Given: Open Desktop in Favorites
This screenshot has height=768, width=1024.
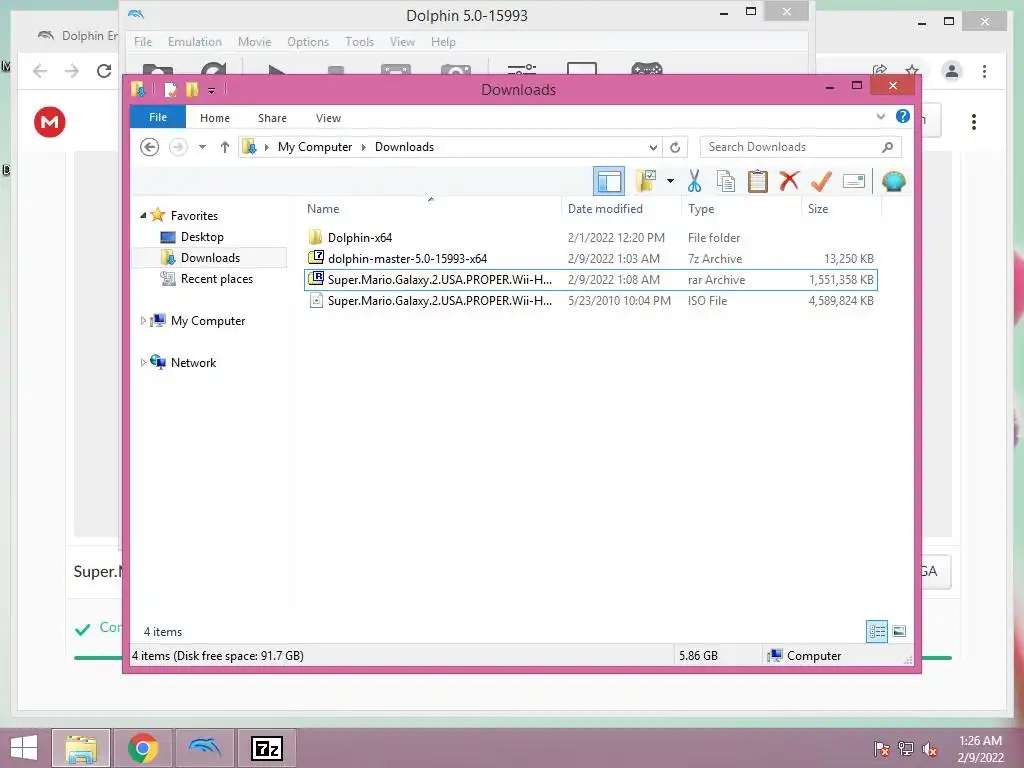Looking at the screenshot, I should (202, 237).
